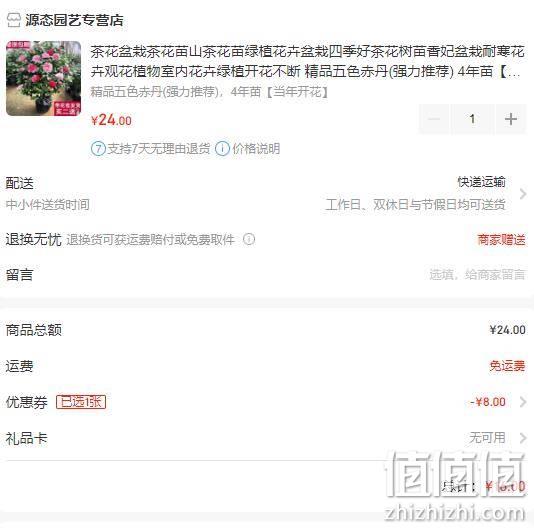
Task: Open the 源态园艺专营店 store icon
Action: pyautogui.click(x=14, y=20)
